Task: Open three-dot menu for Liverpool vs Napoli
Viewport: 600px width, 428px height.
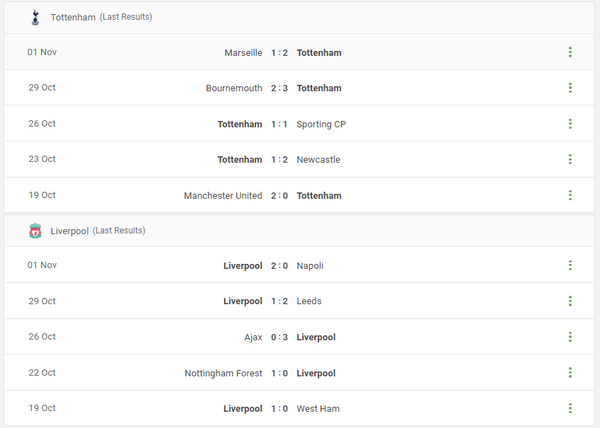Action: pyautogui.click(x=570, y=266)
